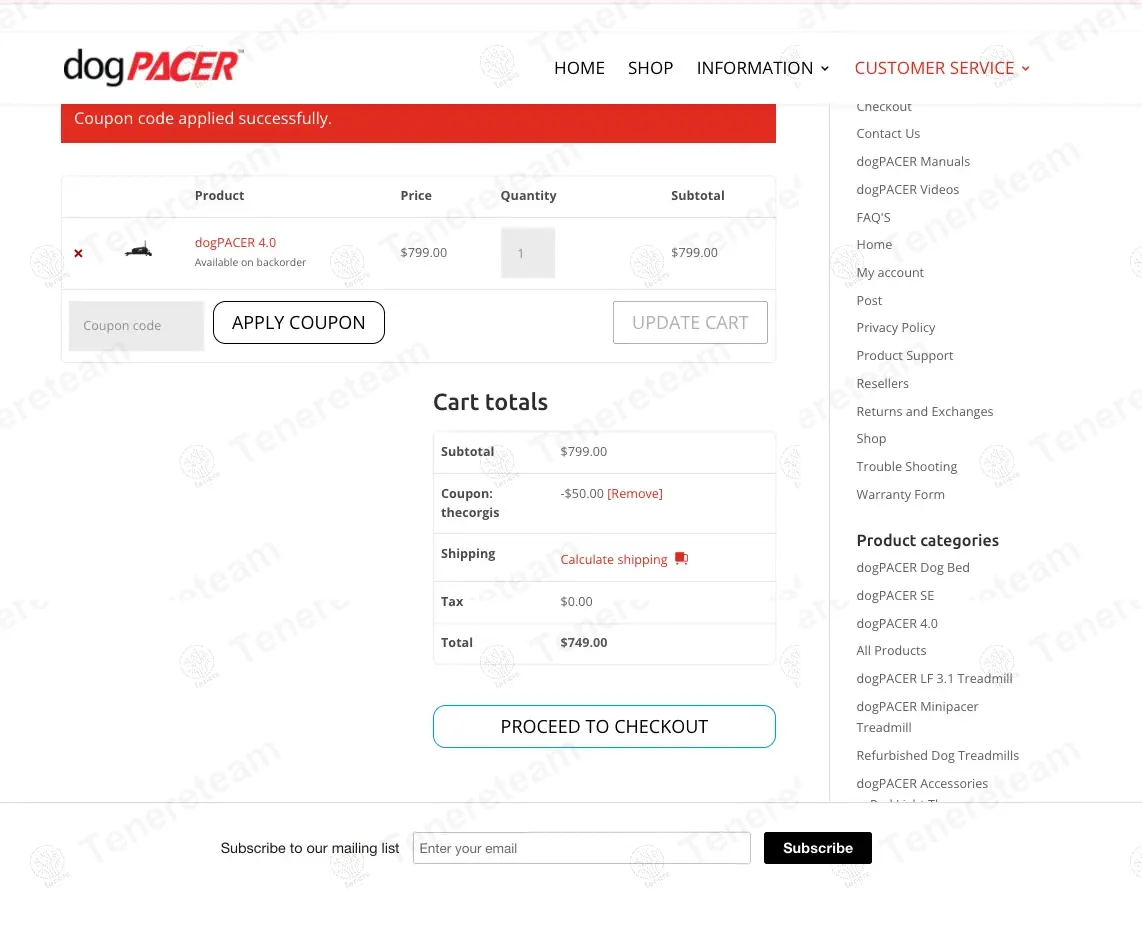Click the quantity field for dogPACER 4.0
1142x938 pixels.
[528, 253]
